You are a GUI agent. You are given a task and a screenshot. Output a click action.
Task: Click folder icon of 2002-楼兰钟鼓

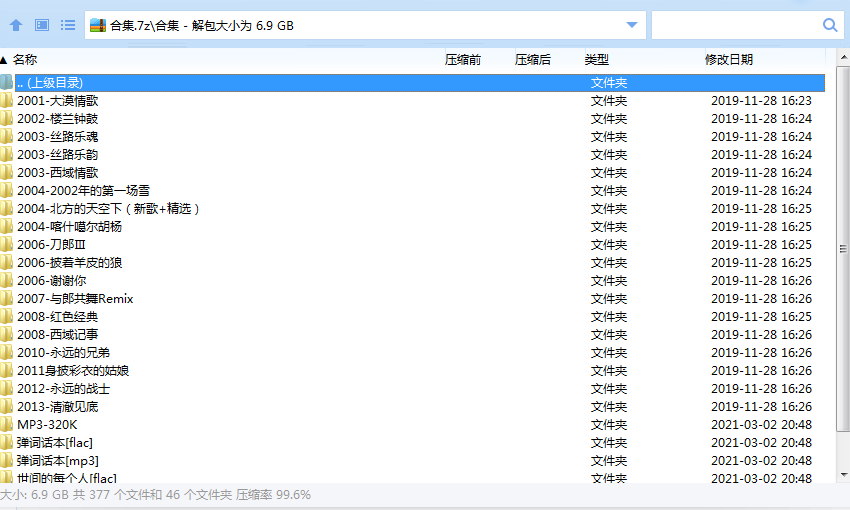click(x=6, y=119)
